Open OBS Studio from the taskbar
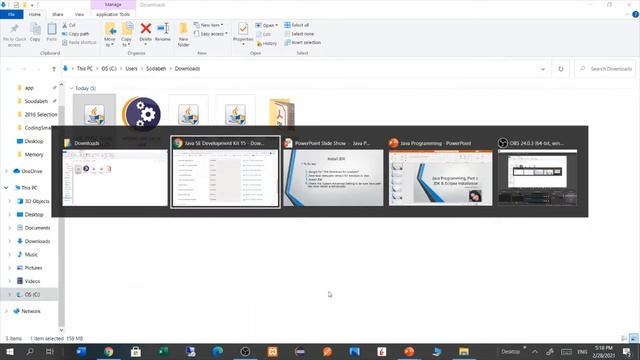The height and width of the screenshot is (360, 640). pos(245,352)
